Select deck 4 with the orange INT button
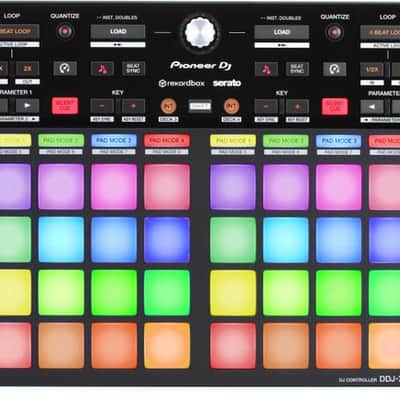400x400 pixels. pyautogui.click(x=231, y=107)
